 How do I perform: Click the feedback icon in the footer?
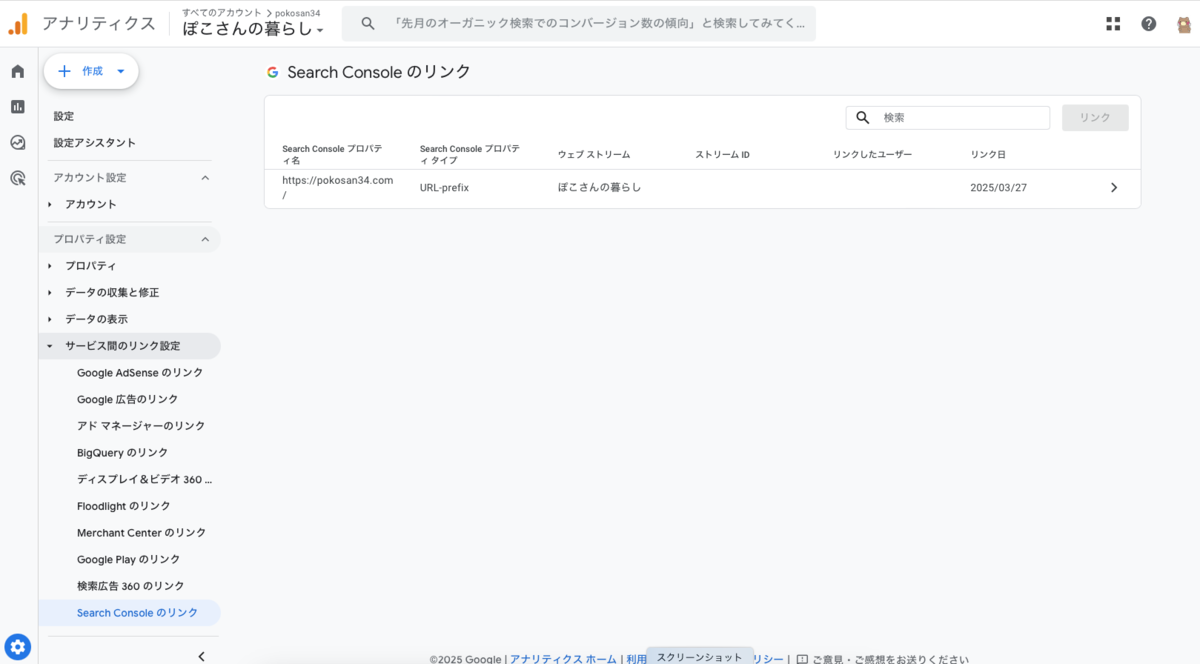802,660
